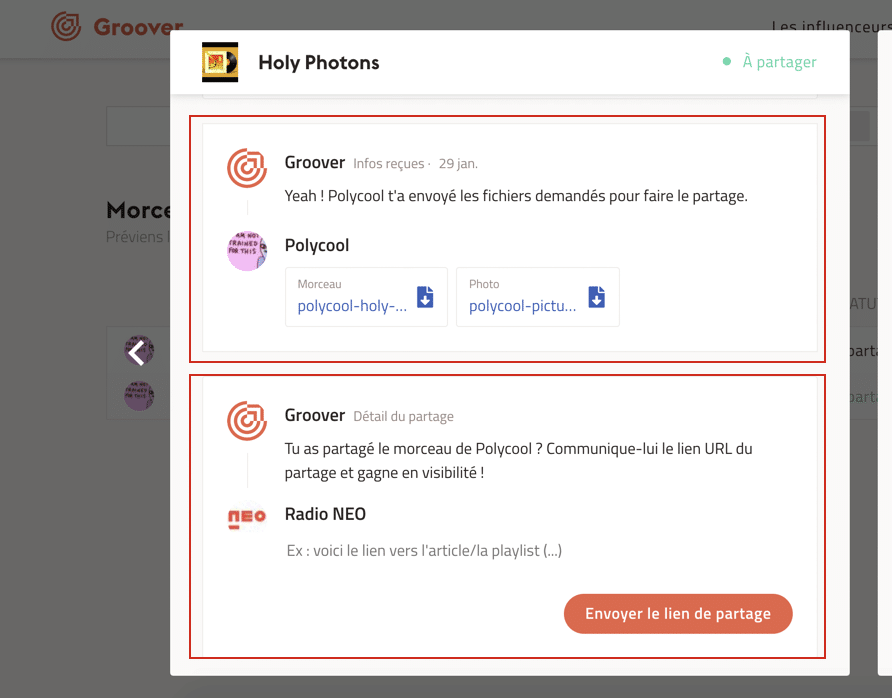892x698 pixels.
Task: Click the second Polycool avatar in the background list
Action: coord(139,395)
